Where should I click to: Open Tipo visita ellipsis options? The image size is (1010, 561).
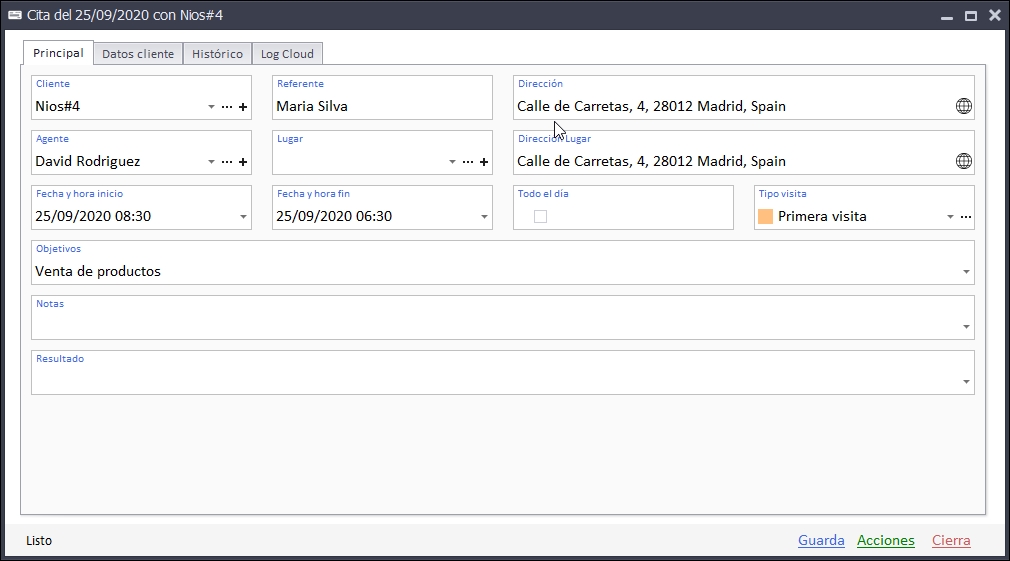966,217
